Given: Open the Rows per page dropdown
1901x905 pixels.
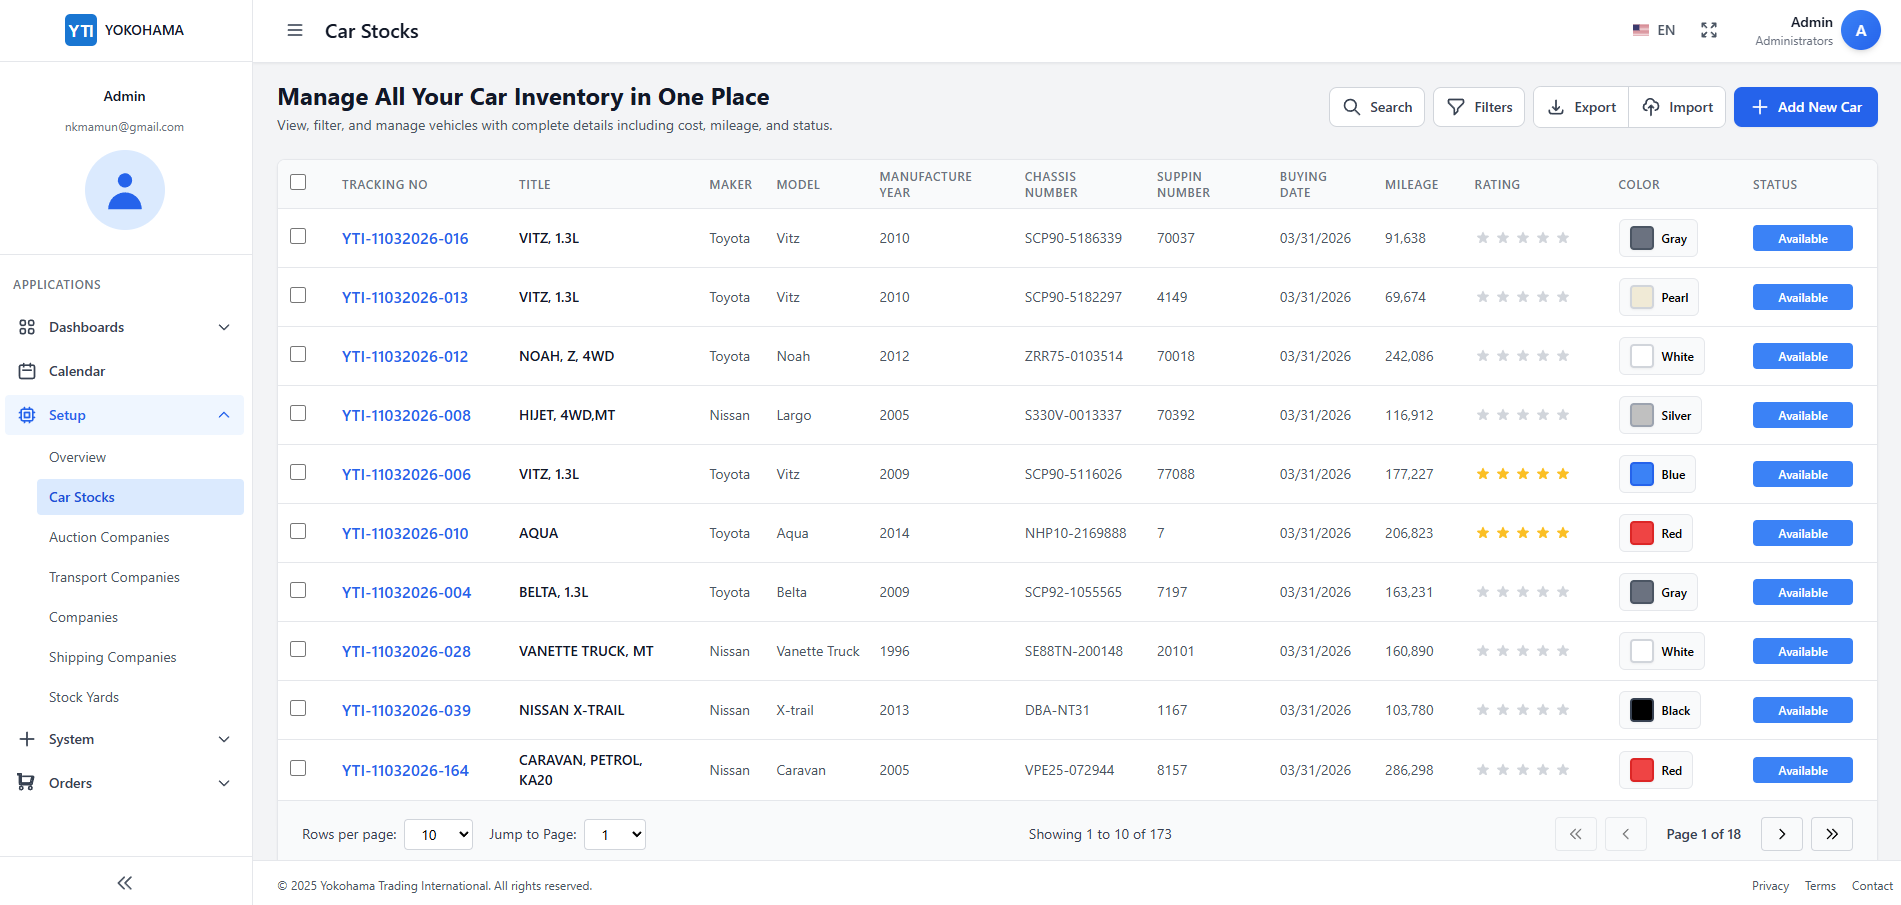Looking at the screenshot, I should [438, 834].
